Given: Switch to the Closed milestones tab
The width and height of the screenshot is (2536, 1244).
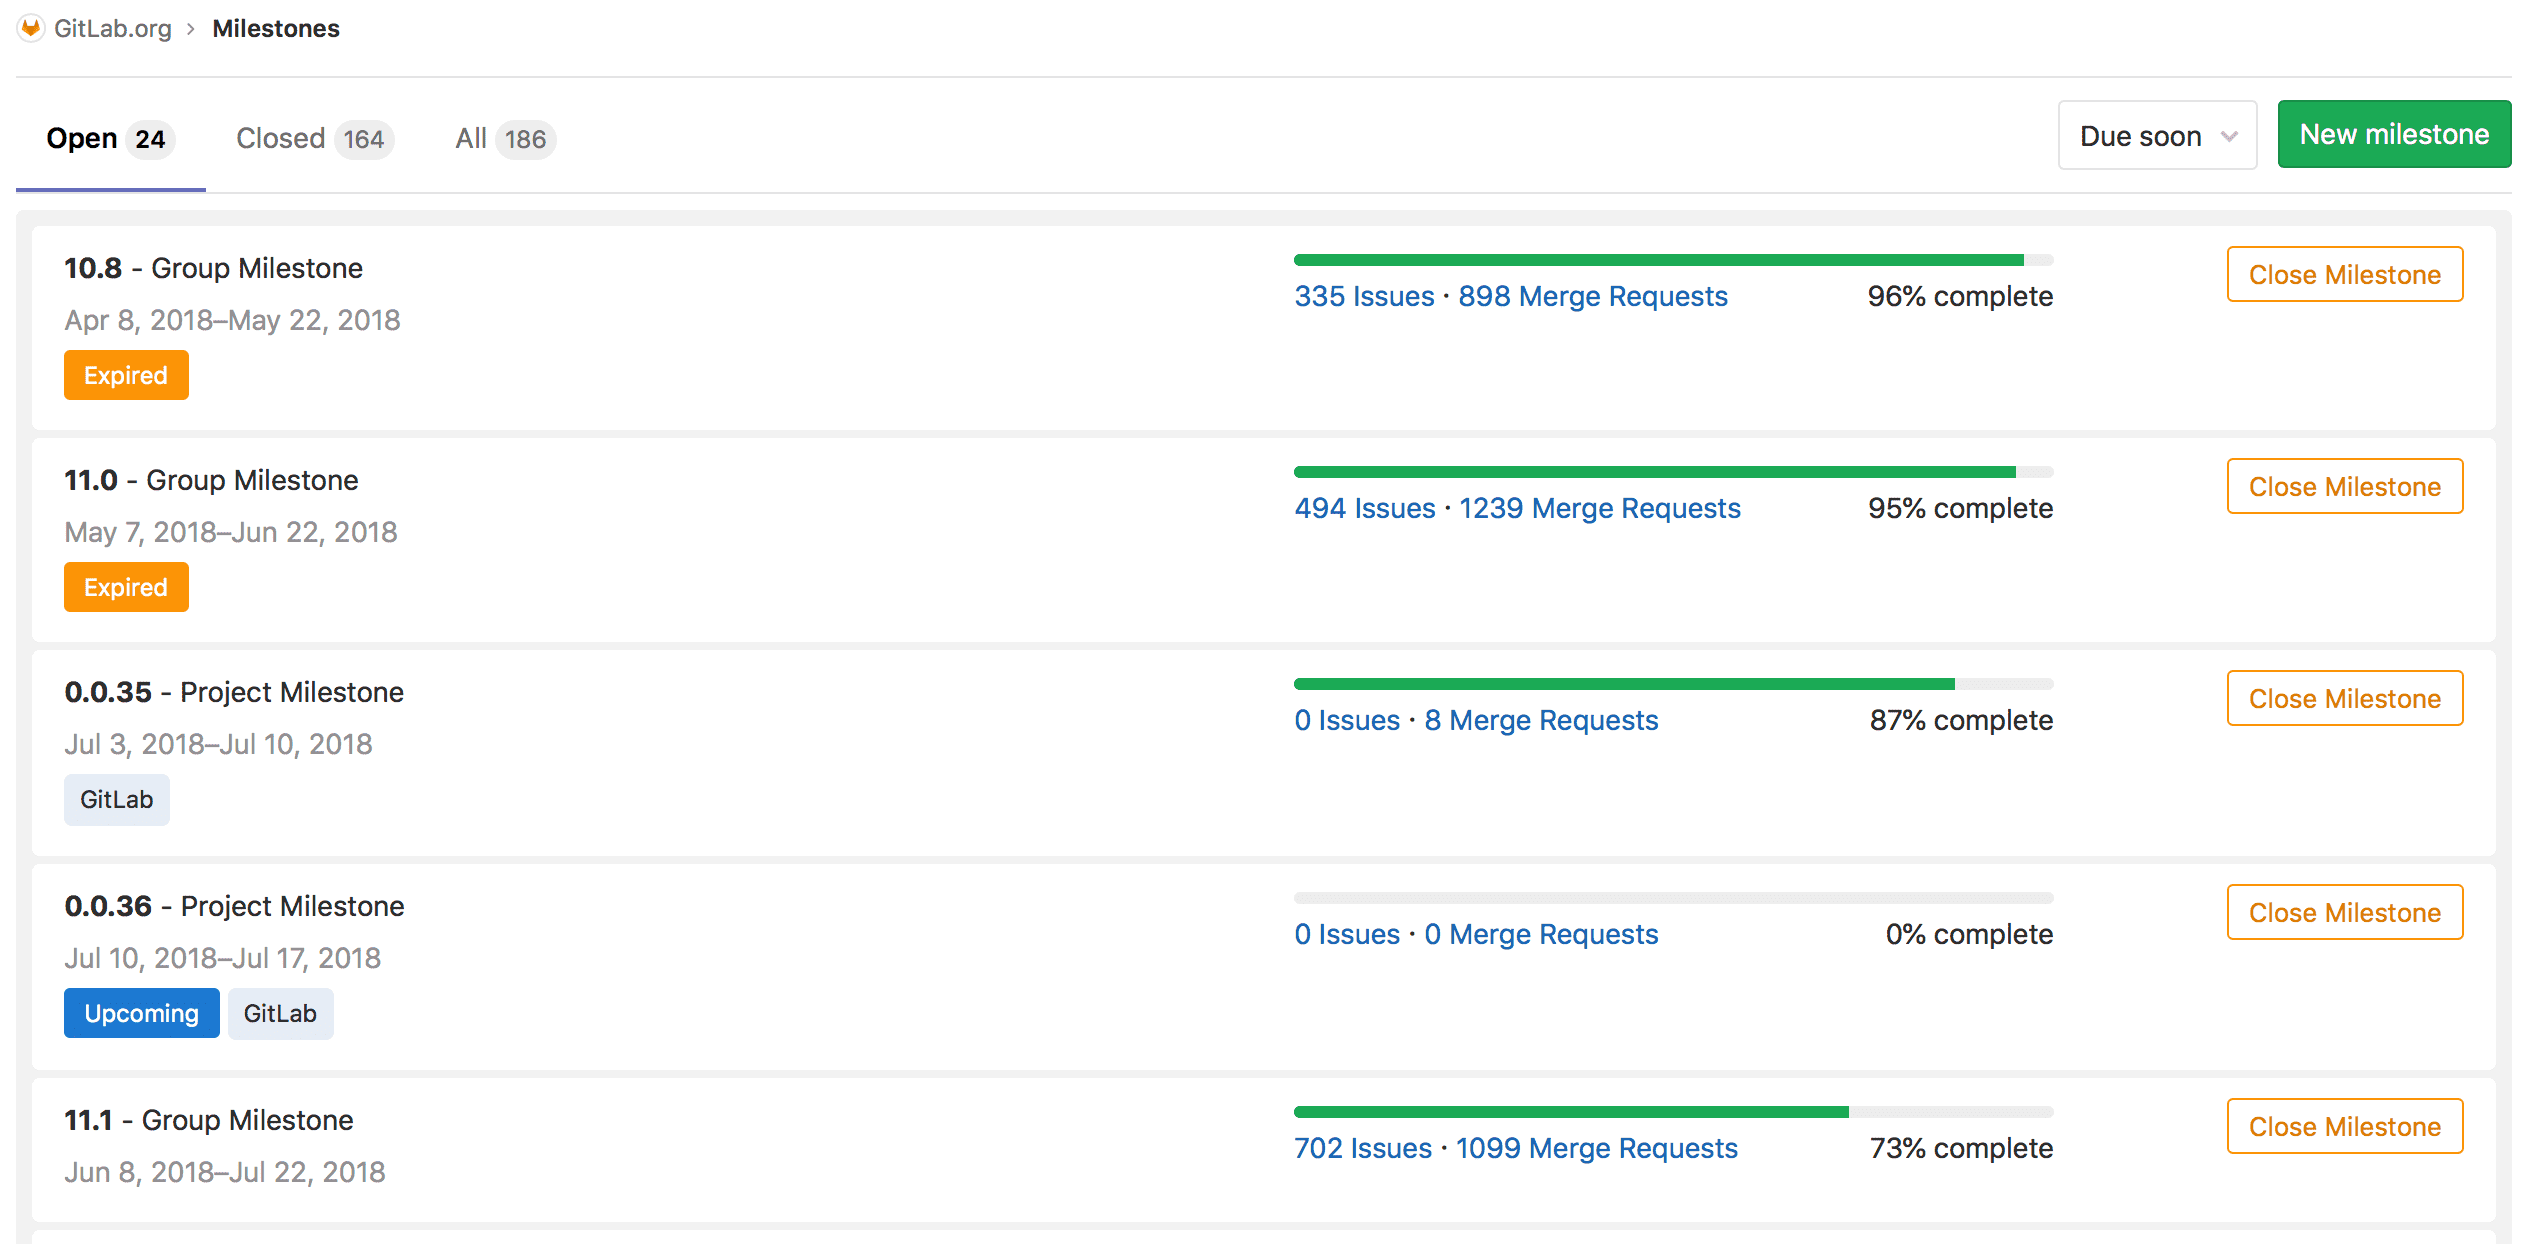Looking at the screenshot, I should click(281, 138).
